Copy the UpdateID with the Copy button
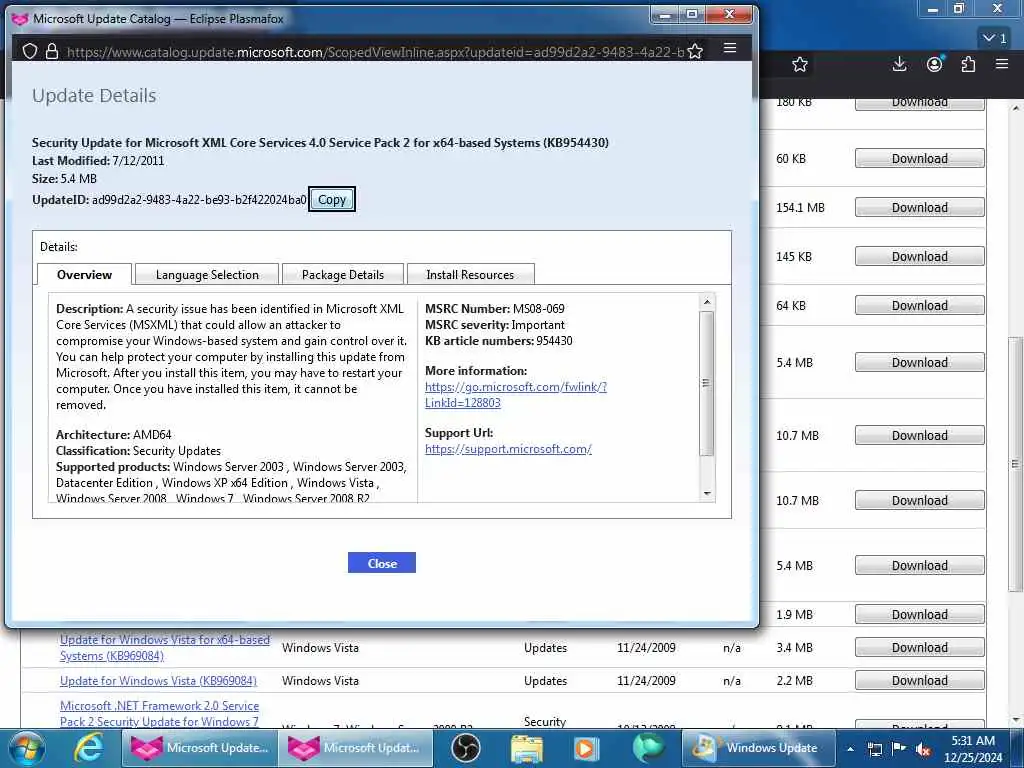The width and height of the screenshot is (1024, 768). coord(332,200)
